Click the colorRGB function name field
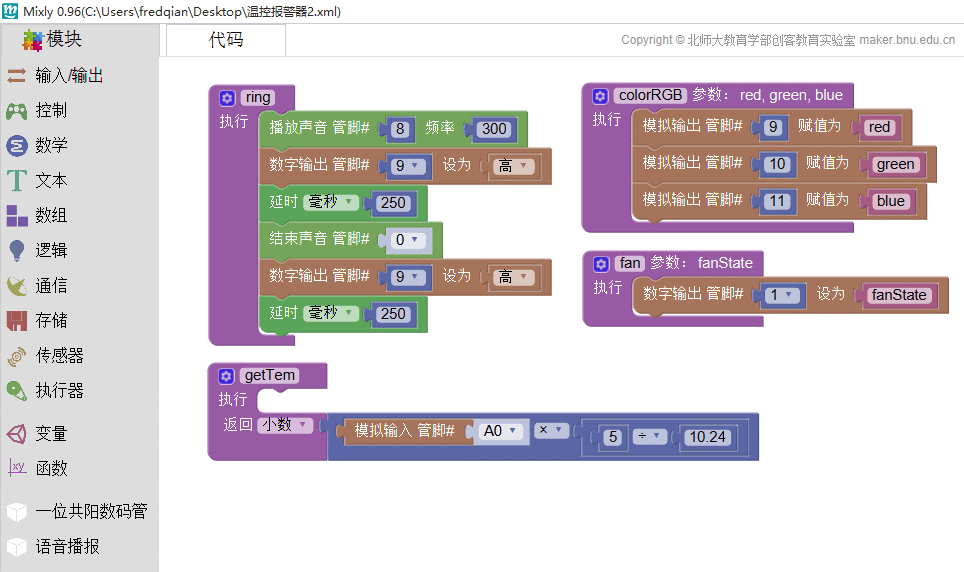Screen dimensions: 964x572 650,95
